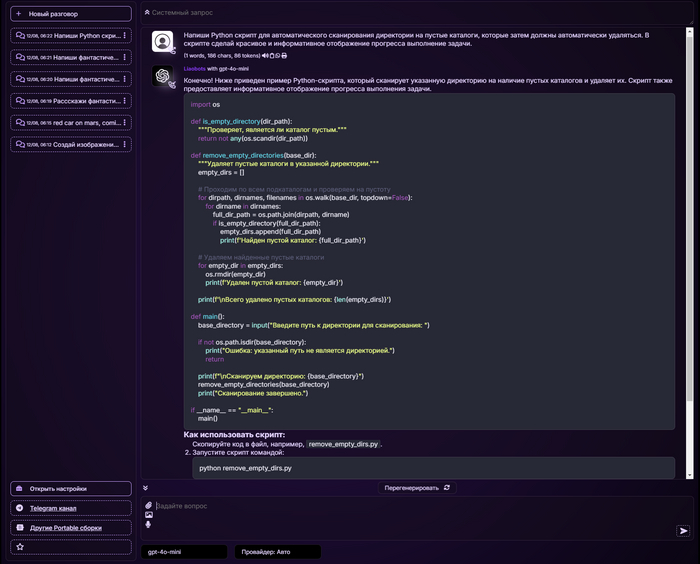Open settings via Открыть настройки

(x=71, y=489)
